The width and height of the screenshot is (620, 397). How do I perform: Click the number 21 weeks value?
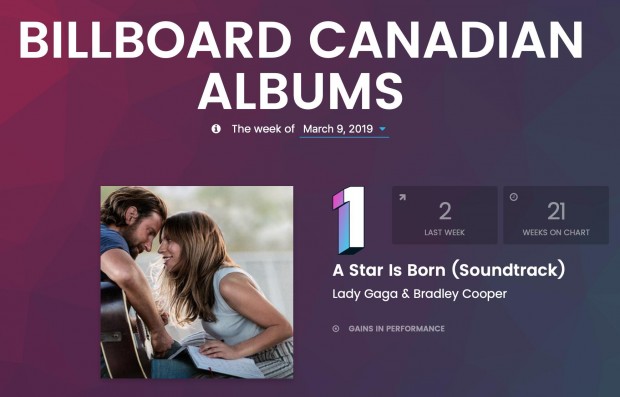556,211
